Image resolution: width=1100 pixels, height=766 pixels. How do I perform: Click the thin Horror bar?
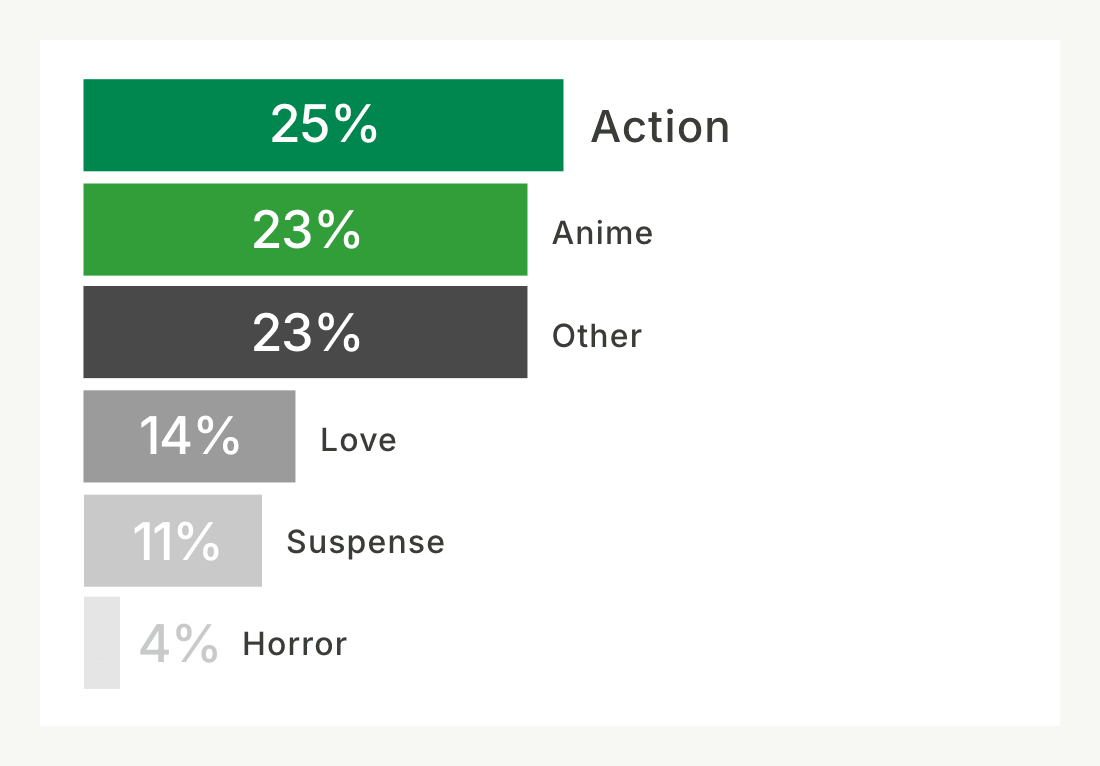[x=102, y=643]
